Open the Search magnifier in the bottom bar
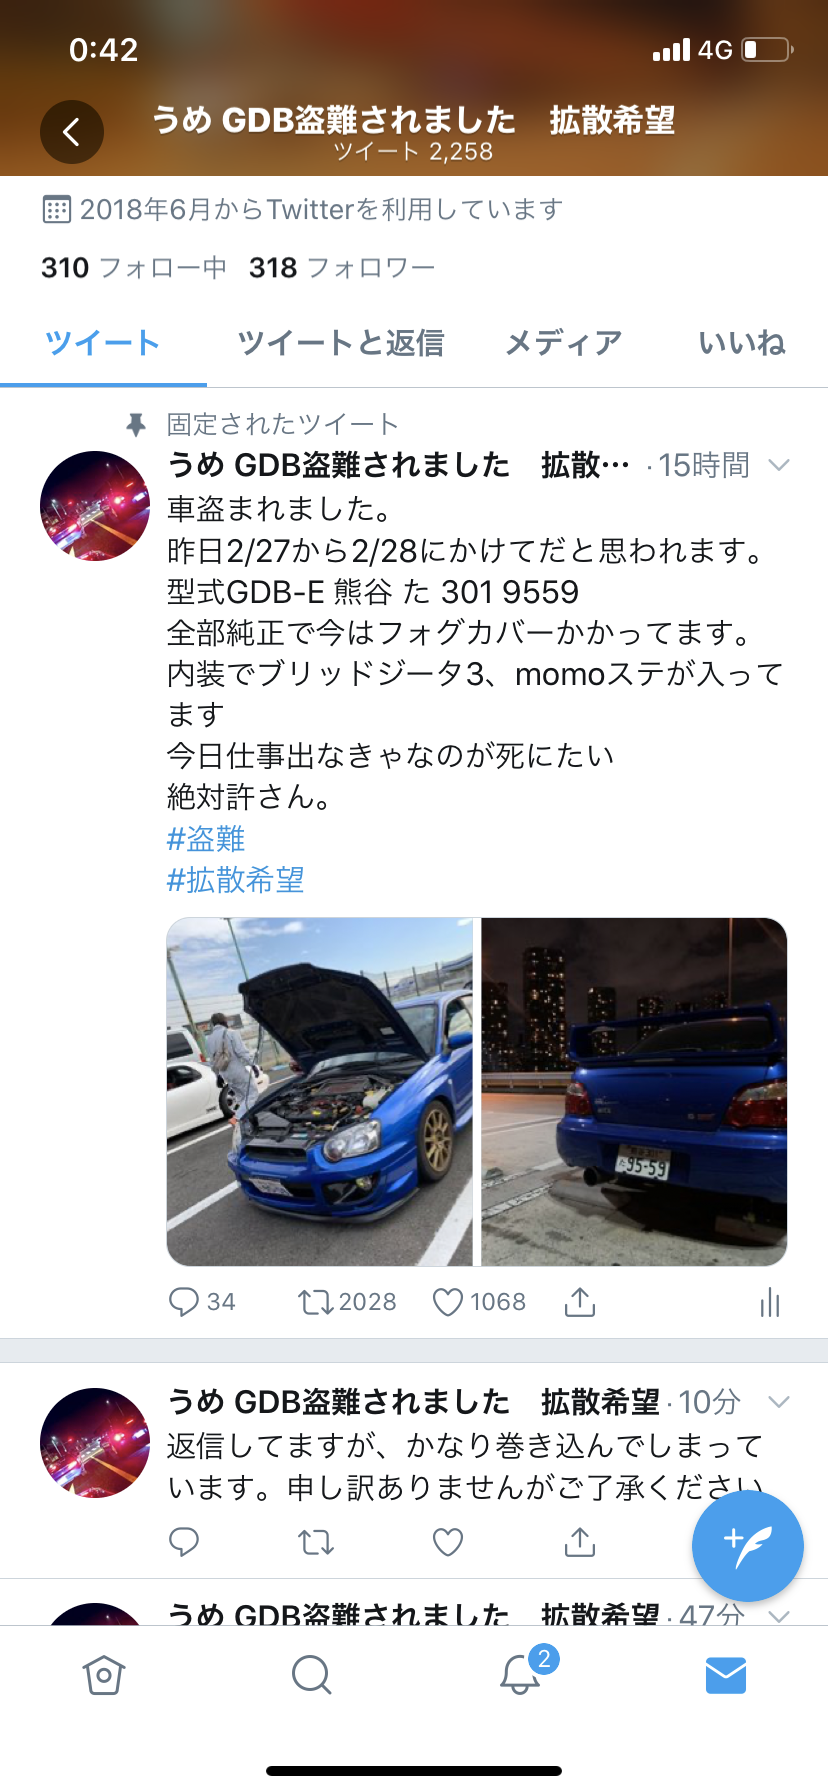This screenshot has width=828, height=1792. pyautogui.click(x=311, y=1675)
